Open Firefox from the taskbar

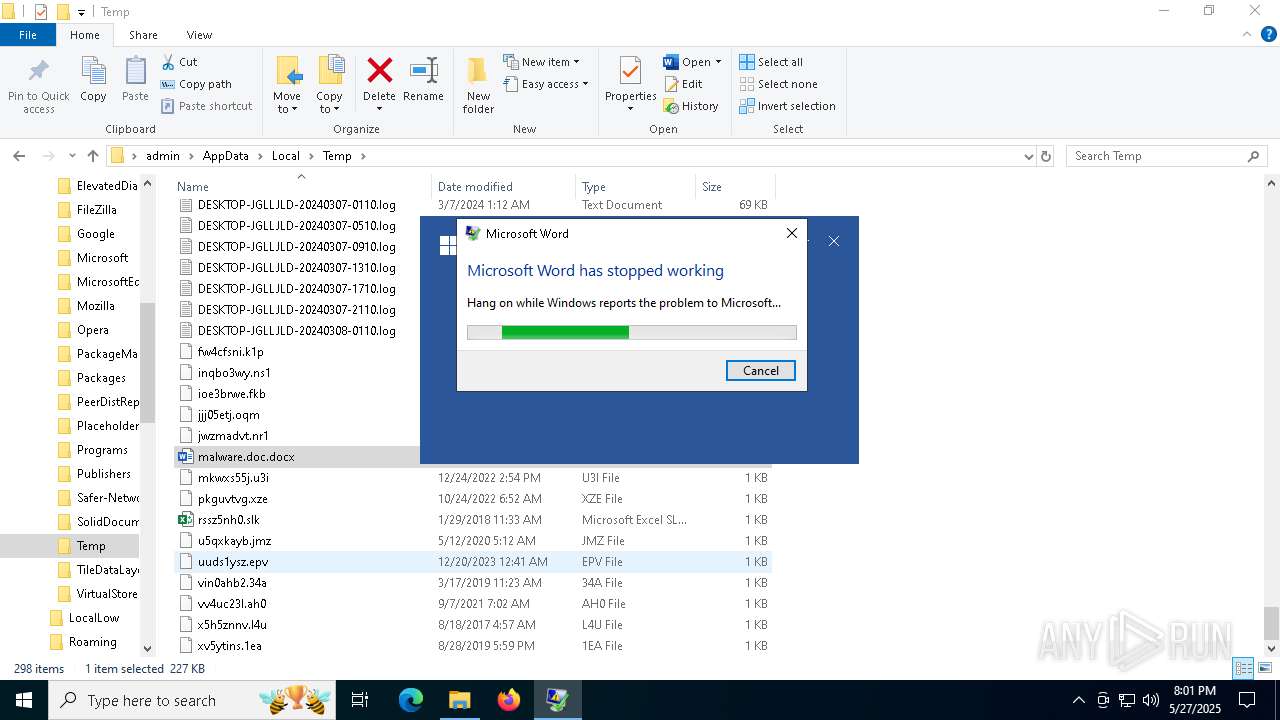(508, 700)
